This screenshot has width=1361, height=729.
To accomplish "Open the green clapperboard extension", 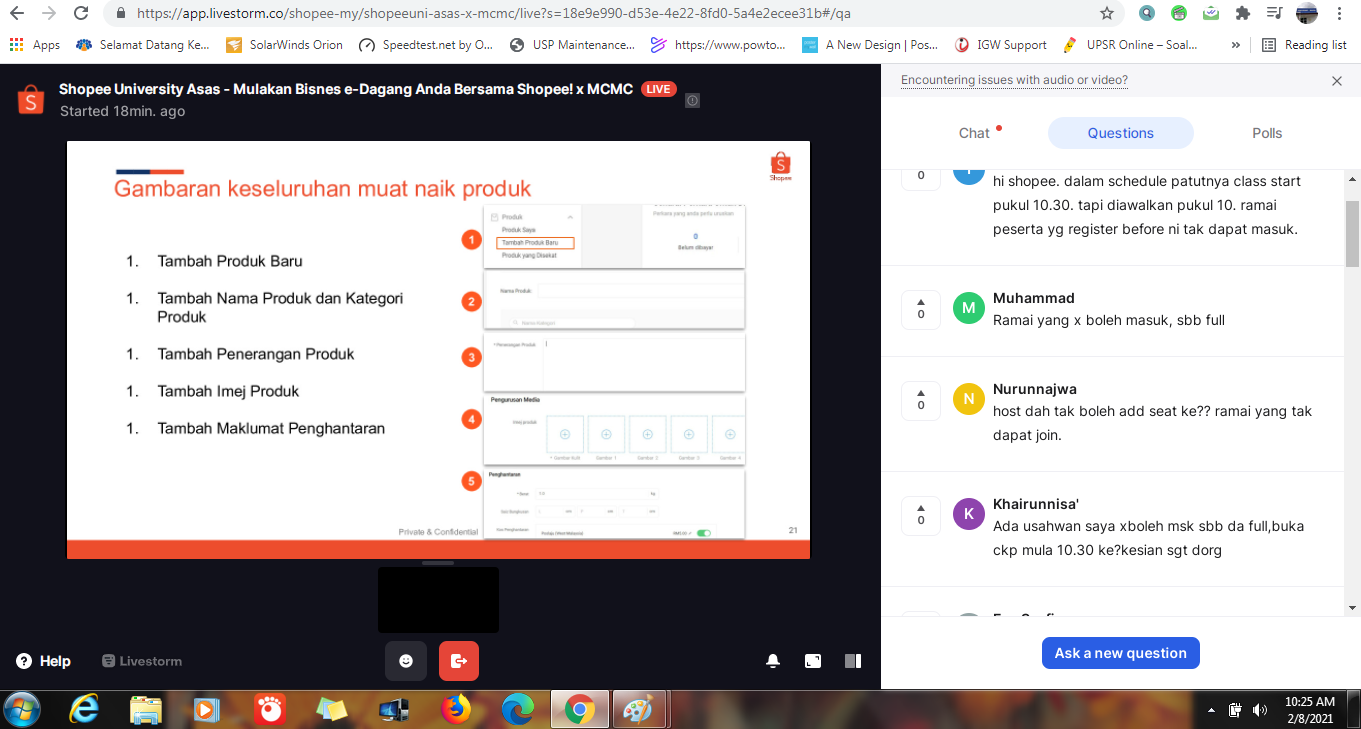I will tap(1179, 14).
